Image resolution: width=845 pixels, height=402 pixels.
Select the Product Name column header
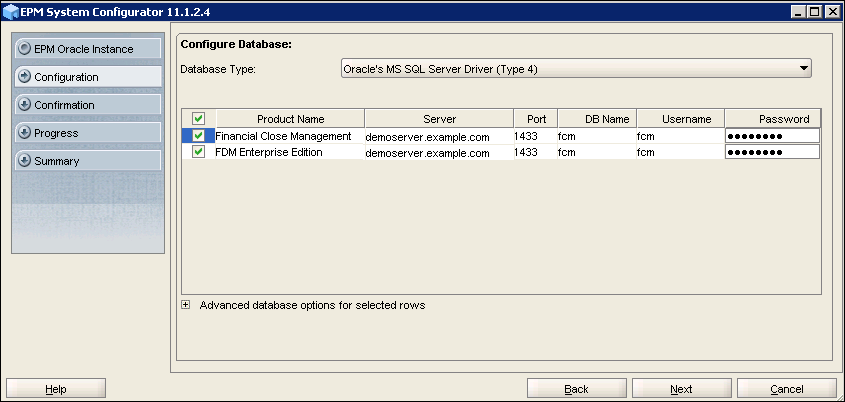[x=290, y=119]
